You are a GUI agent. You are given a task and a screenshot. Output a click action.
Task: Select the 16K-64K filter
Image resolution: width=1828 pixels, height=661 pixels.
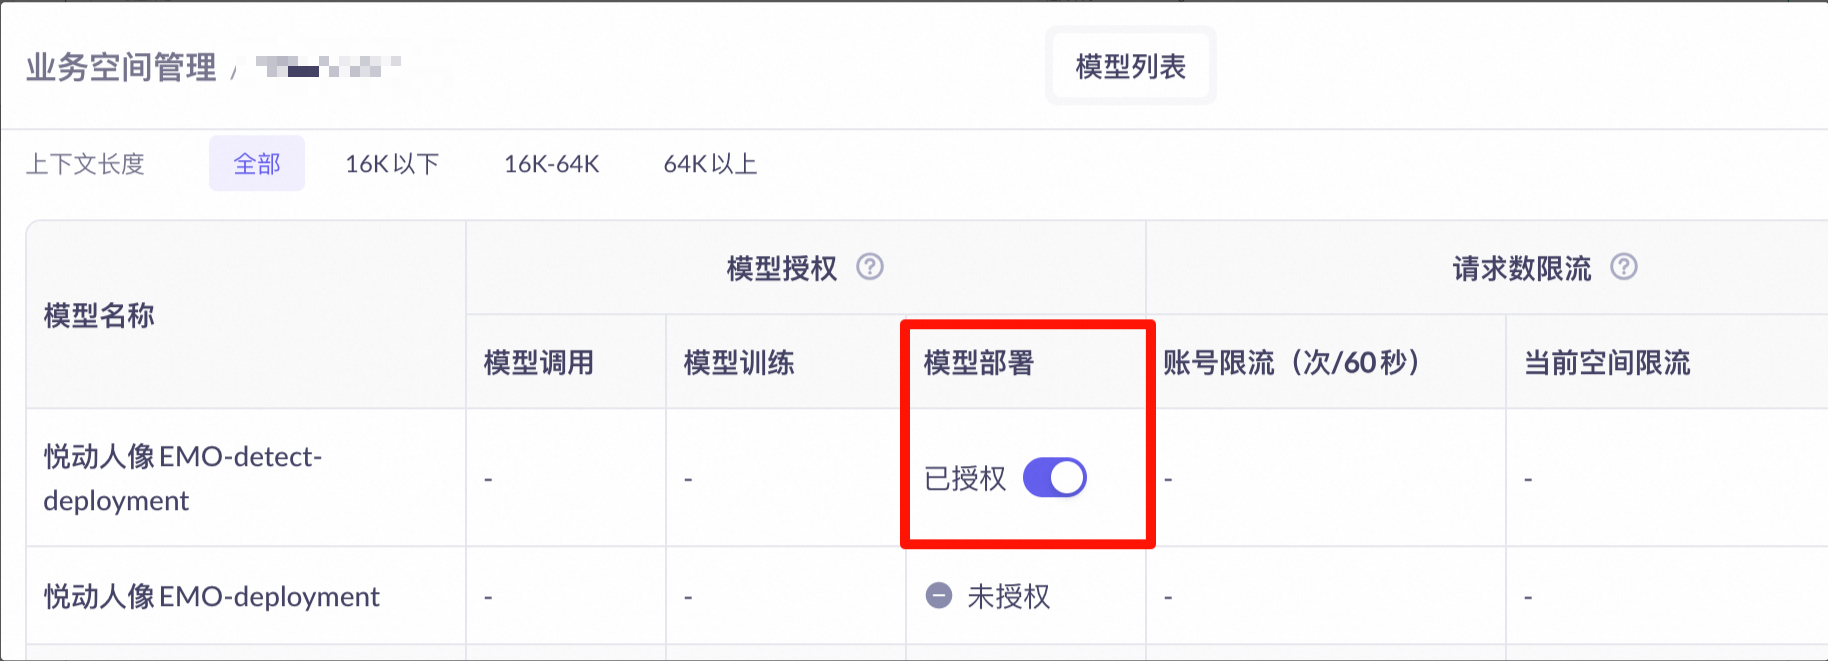click(551, 164)
